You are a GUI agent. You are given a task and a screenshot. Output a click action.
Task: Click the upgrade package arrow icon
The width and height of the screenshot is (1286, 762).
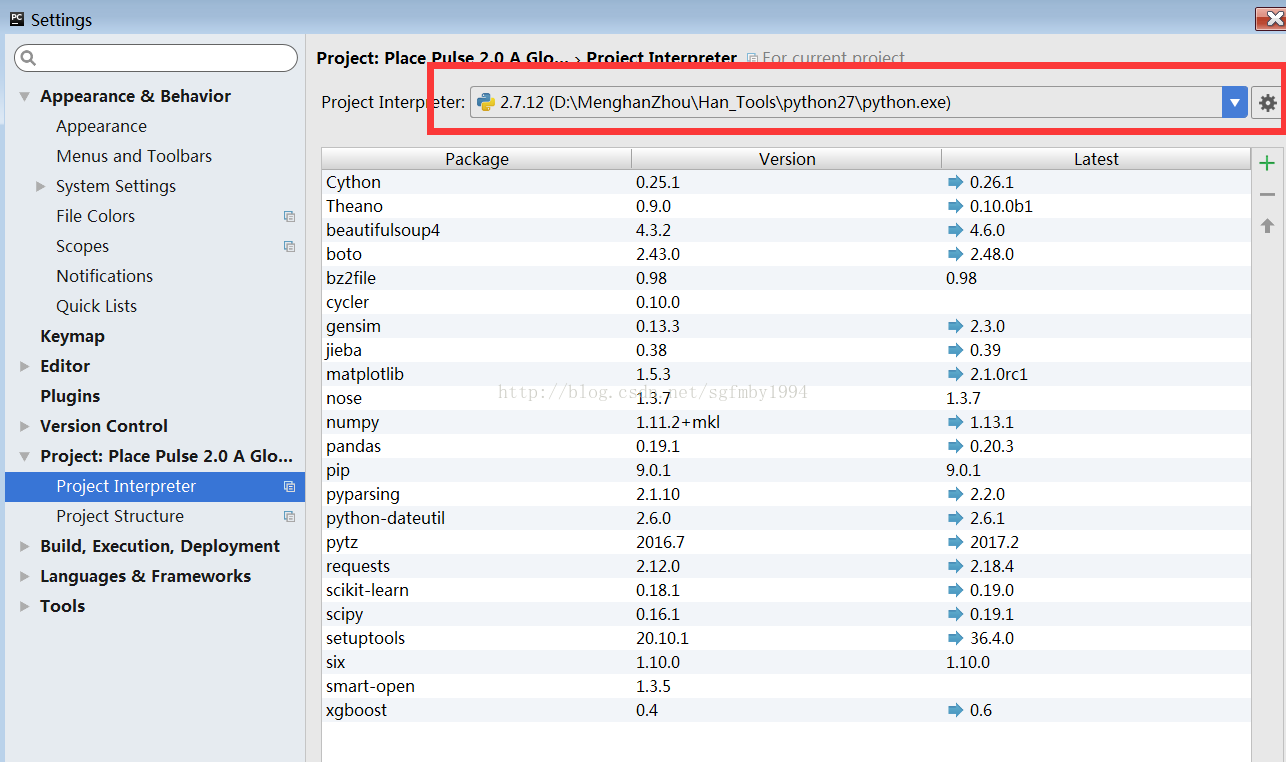[1267, 226]
